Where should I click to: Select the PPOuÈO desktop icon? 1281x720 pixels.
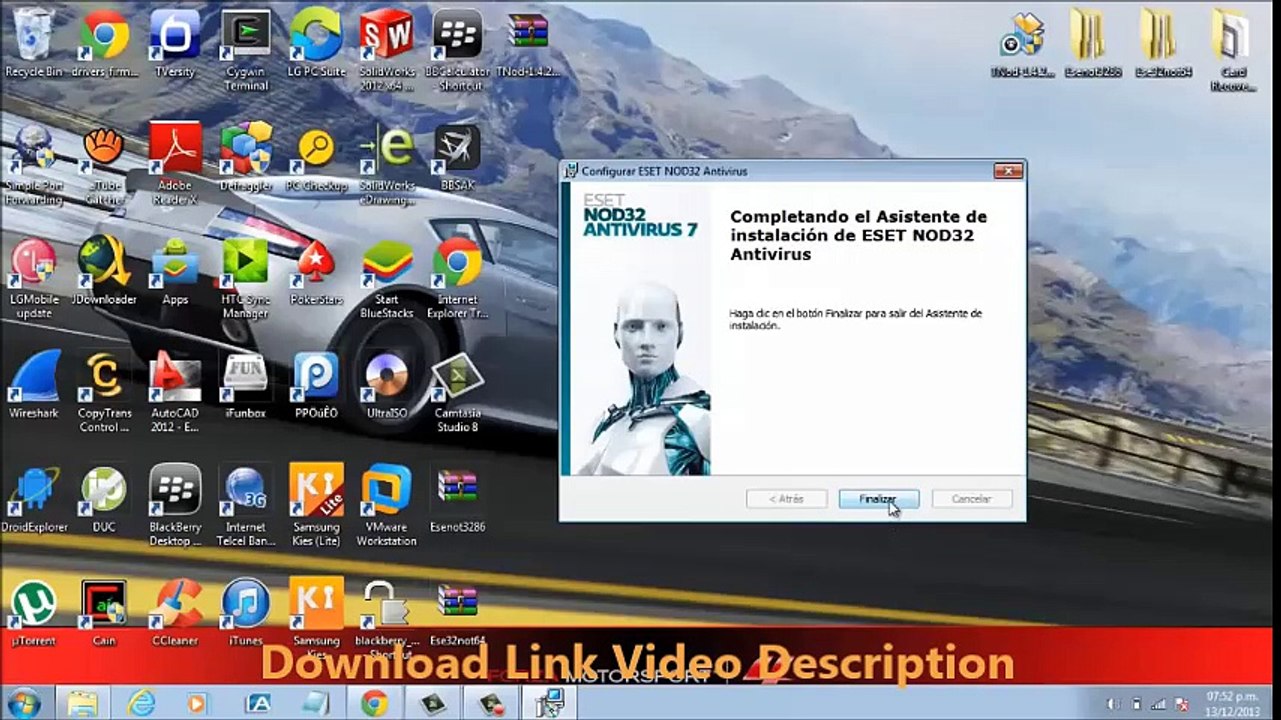[316, 385]
